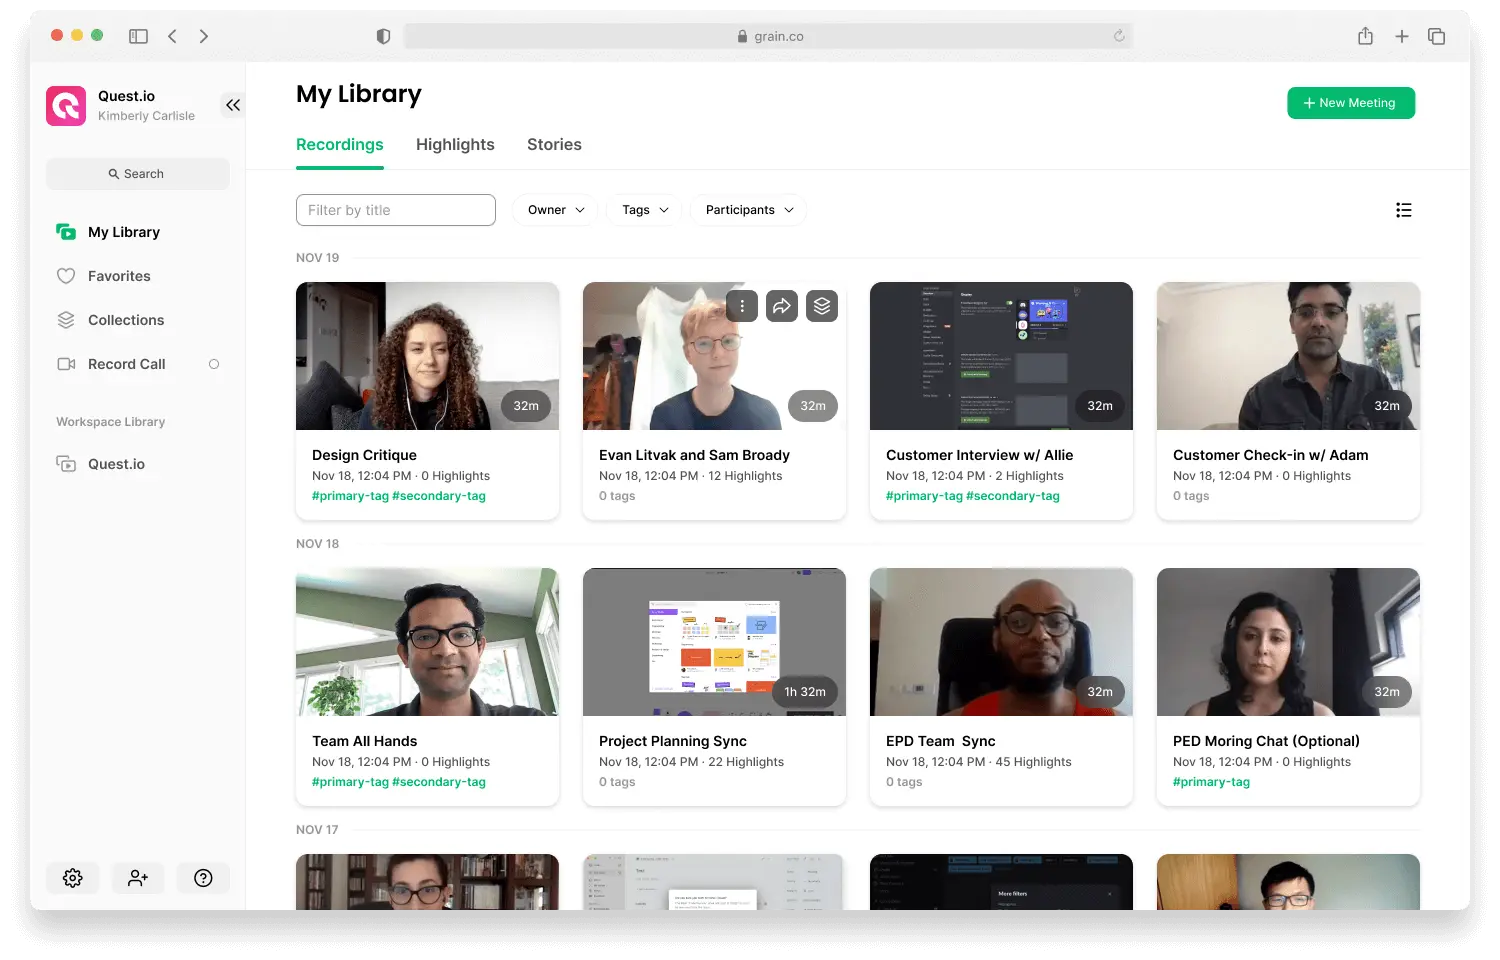Open settings via the gear icon
Screen dimensions: 1500x960
73,878
